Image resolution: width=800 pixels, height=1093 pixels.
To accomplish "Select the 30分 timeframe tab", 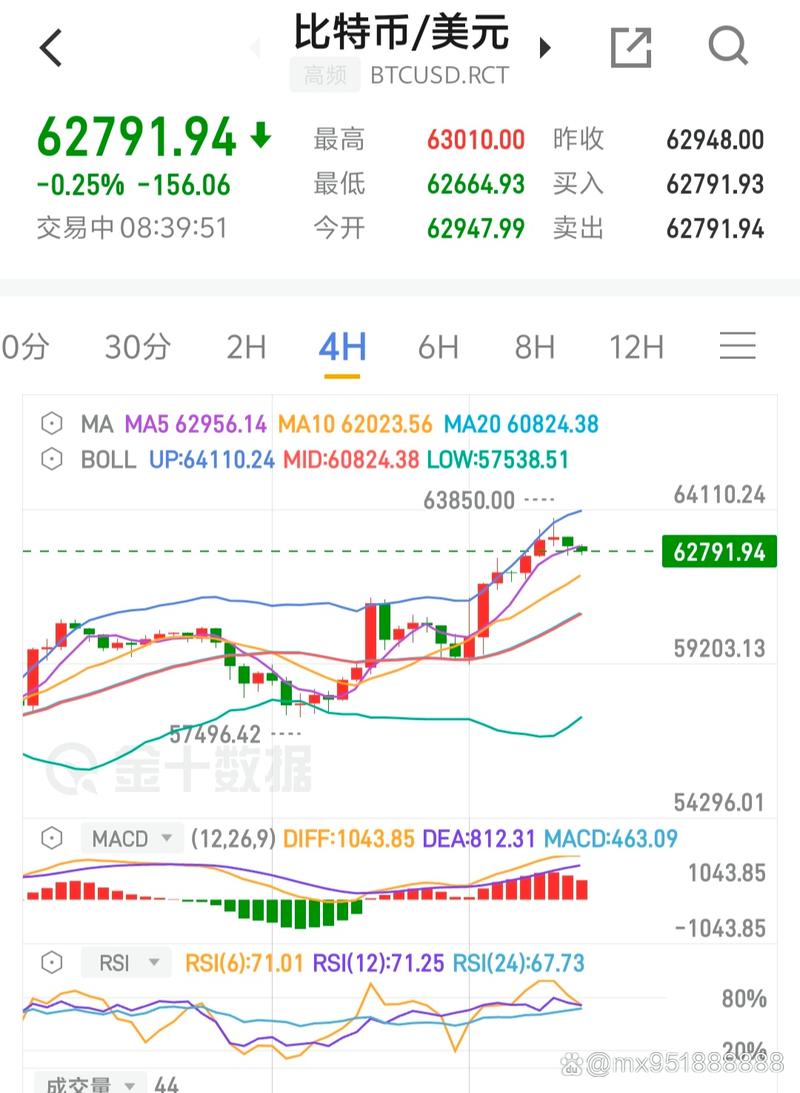I will [138, 346].
